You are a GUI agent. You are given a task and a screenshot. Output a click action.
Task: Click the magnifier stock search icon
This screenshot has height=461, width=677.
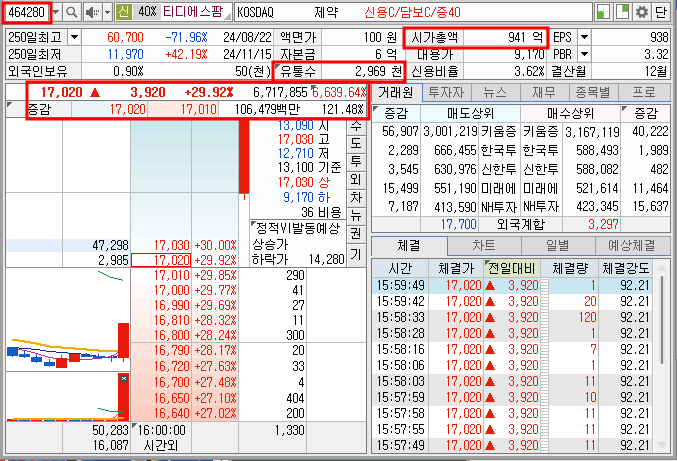(x=72, y=12)
